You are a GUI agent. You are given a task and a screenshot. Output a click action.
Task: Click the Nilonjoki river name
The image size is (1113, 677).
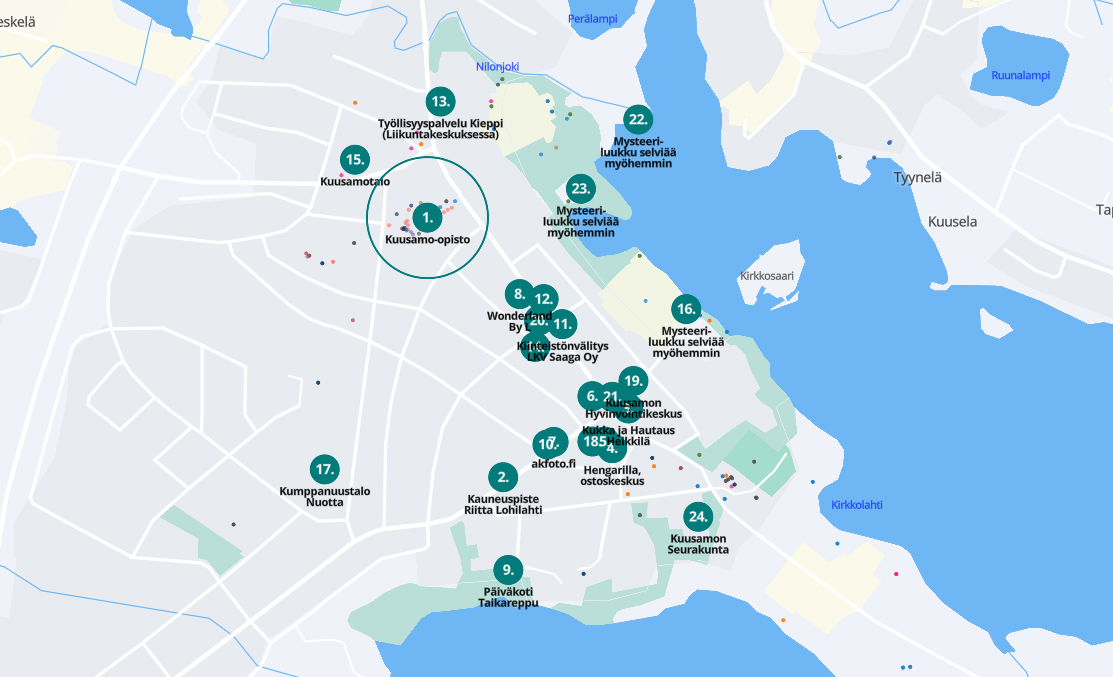tap(498, 67)
